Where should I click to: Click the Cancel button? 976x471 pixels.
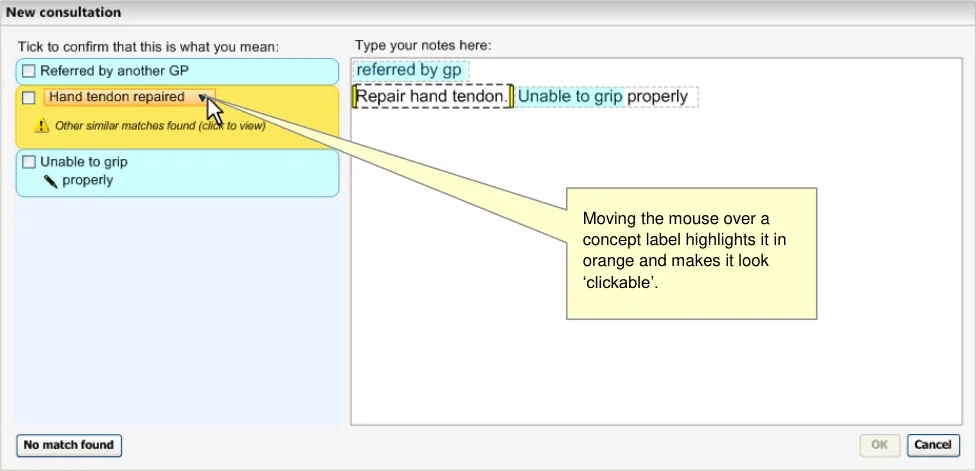(933, 444)
